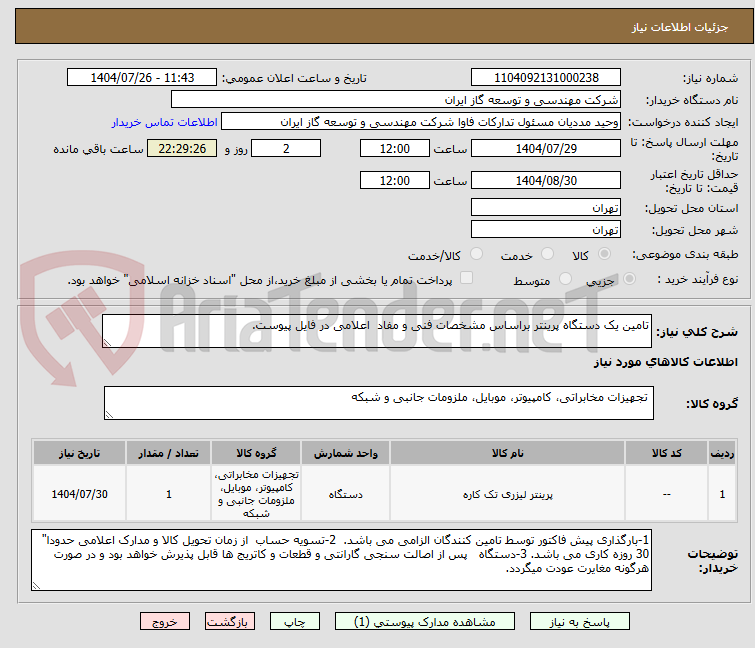Select the متوسط purchase type radio

(x=566, y=280)
